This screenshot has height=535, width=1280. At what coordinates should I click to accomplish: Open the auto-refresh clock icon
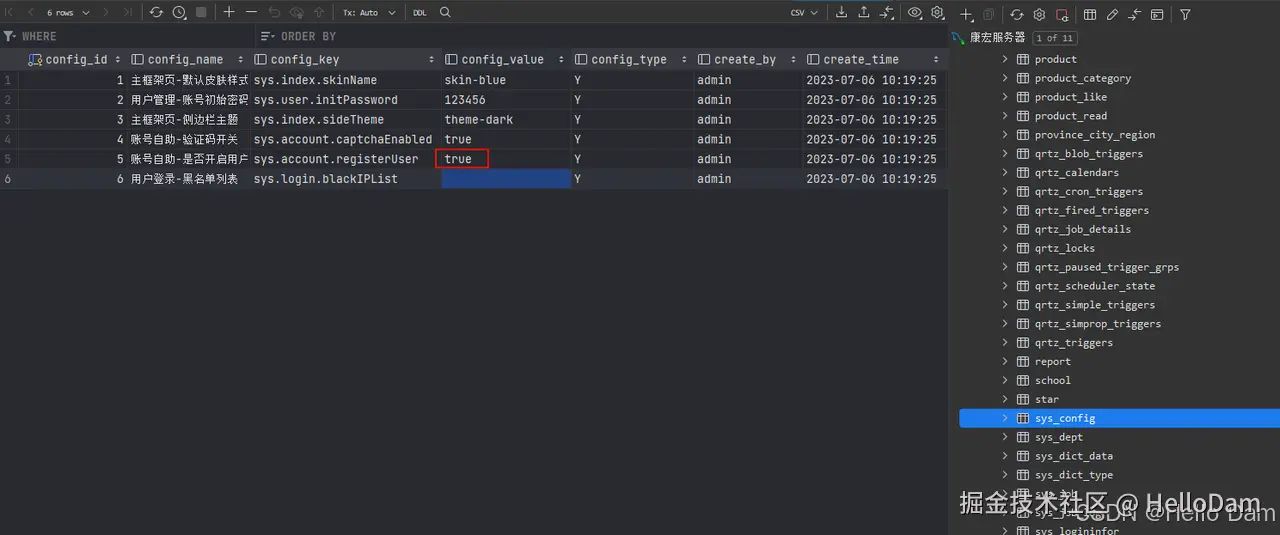(x=179, y=13)
